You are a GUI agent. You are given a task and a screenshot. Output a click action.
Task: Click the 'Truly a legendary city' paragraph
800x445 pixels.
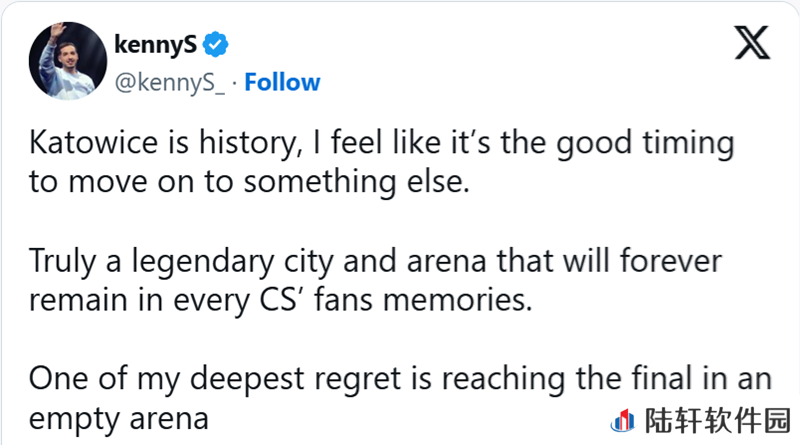[376, 280]
